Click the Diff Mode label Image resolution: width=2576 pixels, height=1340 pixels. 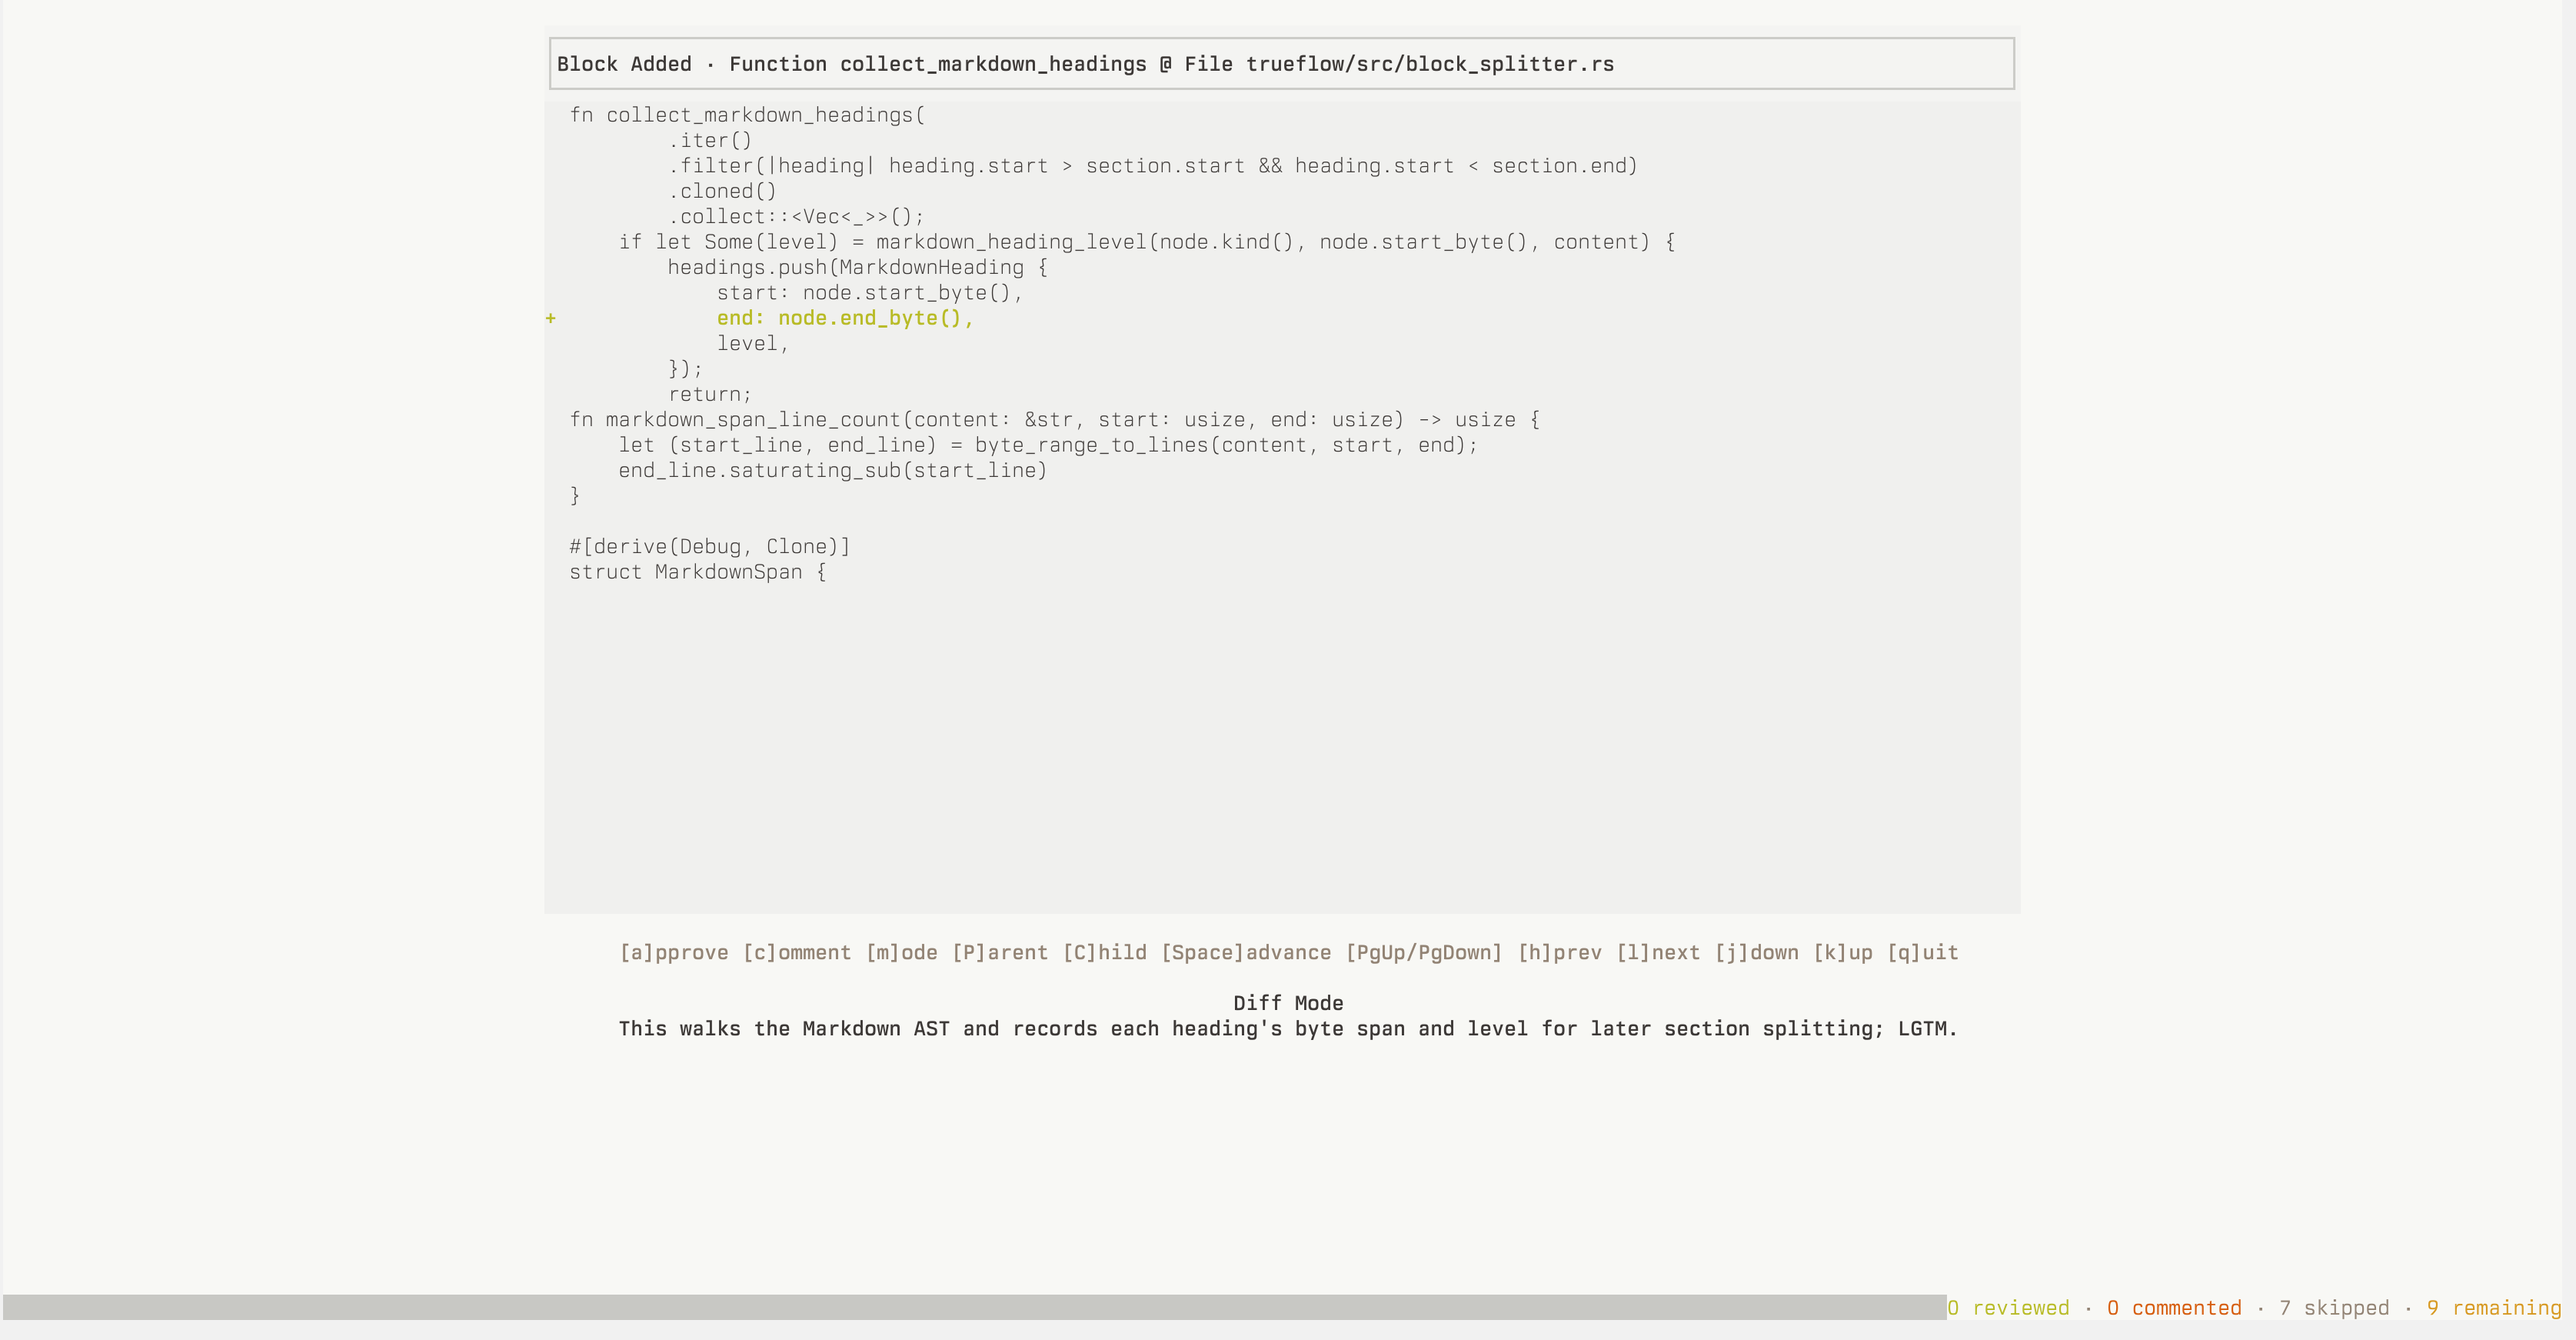pos(1288,1003)
